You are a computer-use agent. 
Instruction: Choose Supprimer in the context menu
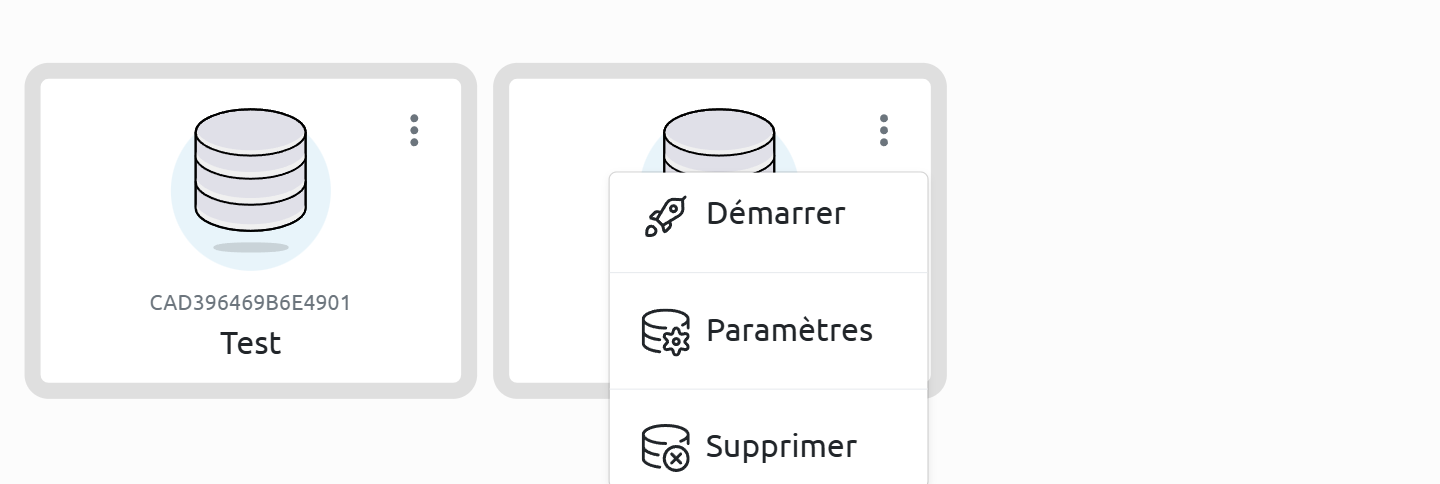tap(781, 446)
